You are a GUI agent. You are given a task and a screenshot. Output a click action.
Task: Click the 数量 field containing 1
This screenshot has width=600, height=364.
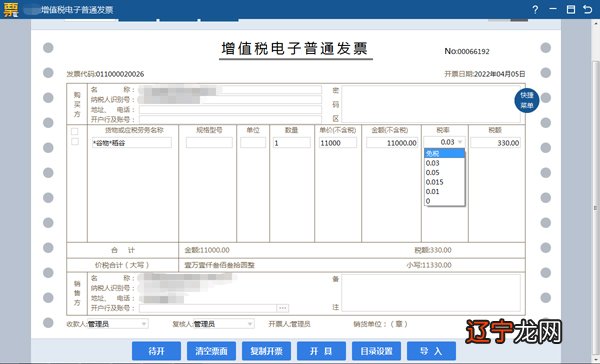pos(292,143)
